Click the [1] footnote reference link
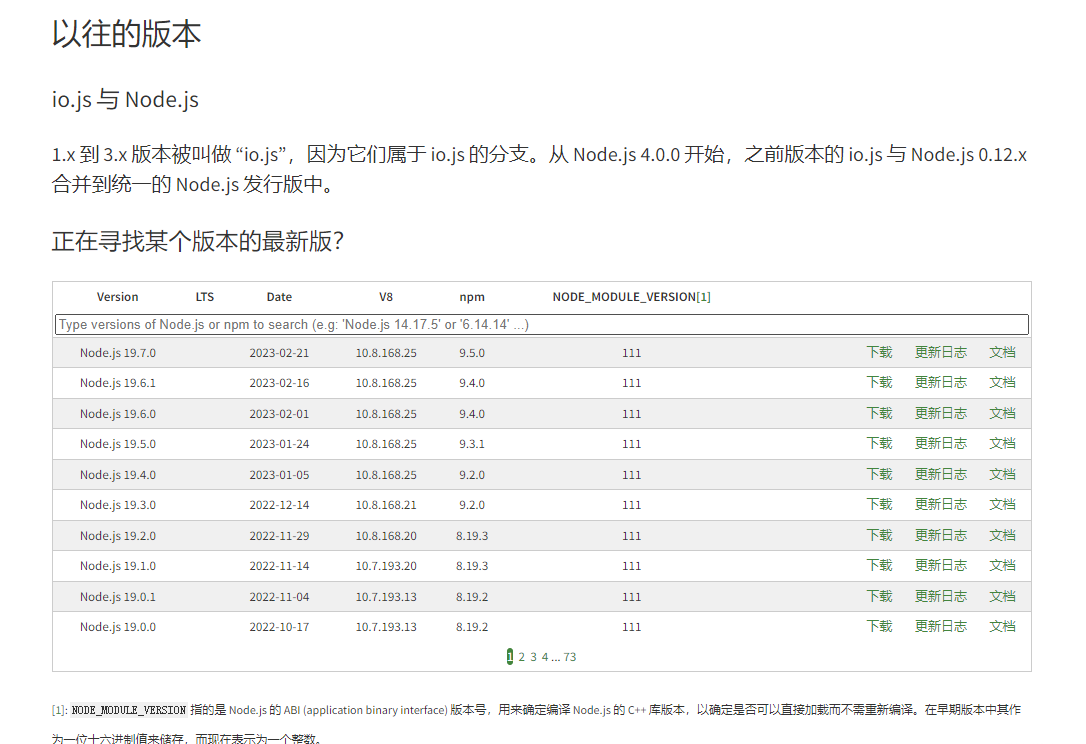 pos(704,296)
